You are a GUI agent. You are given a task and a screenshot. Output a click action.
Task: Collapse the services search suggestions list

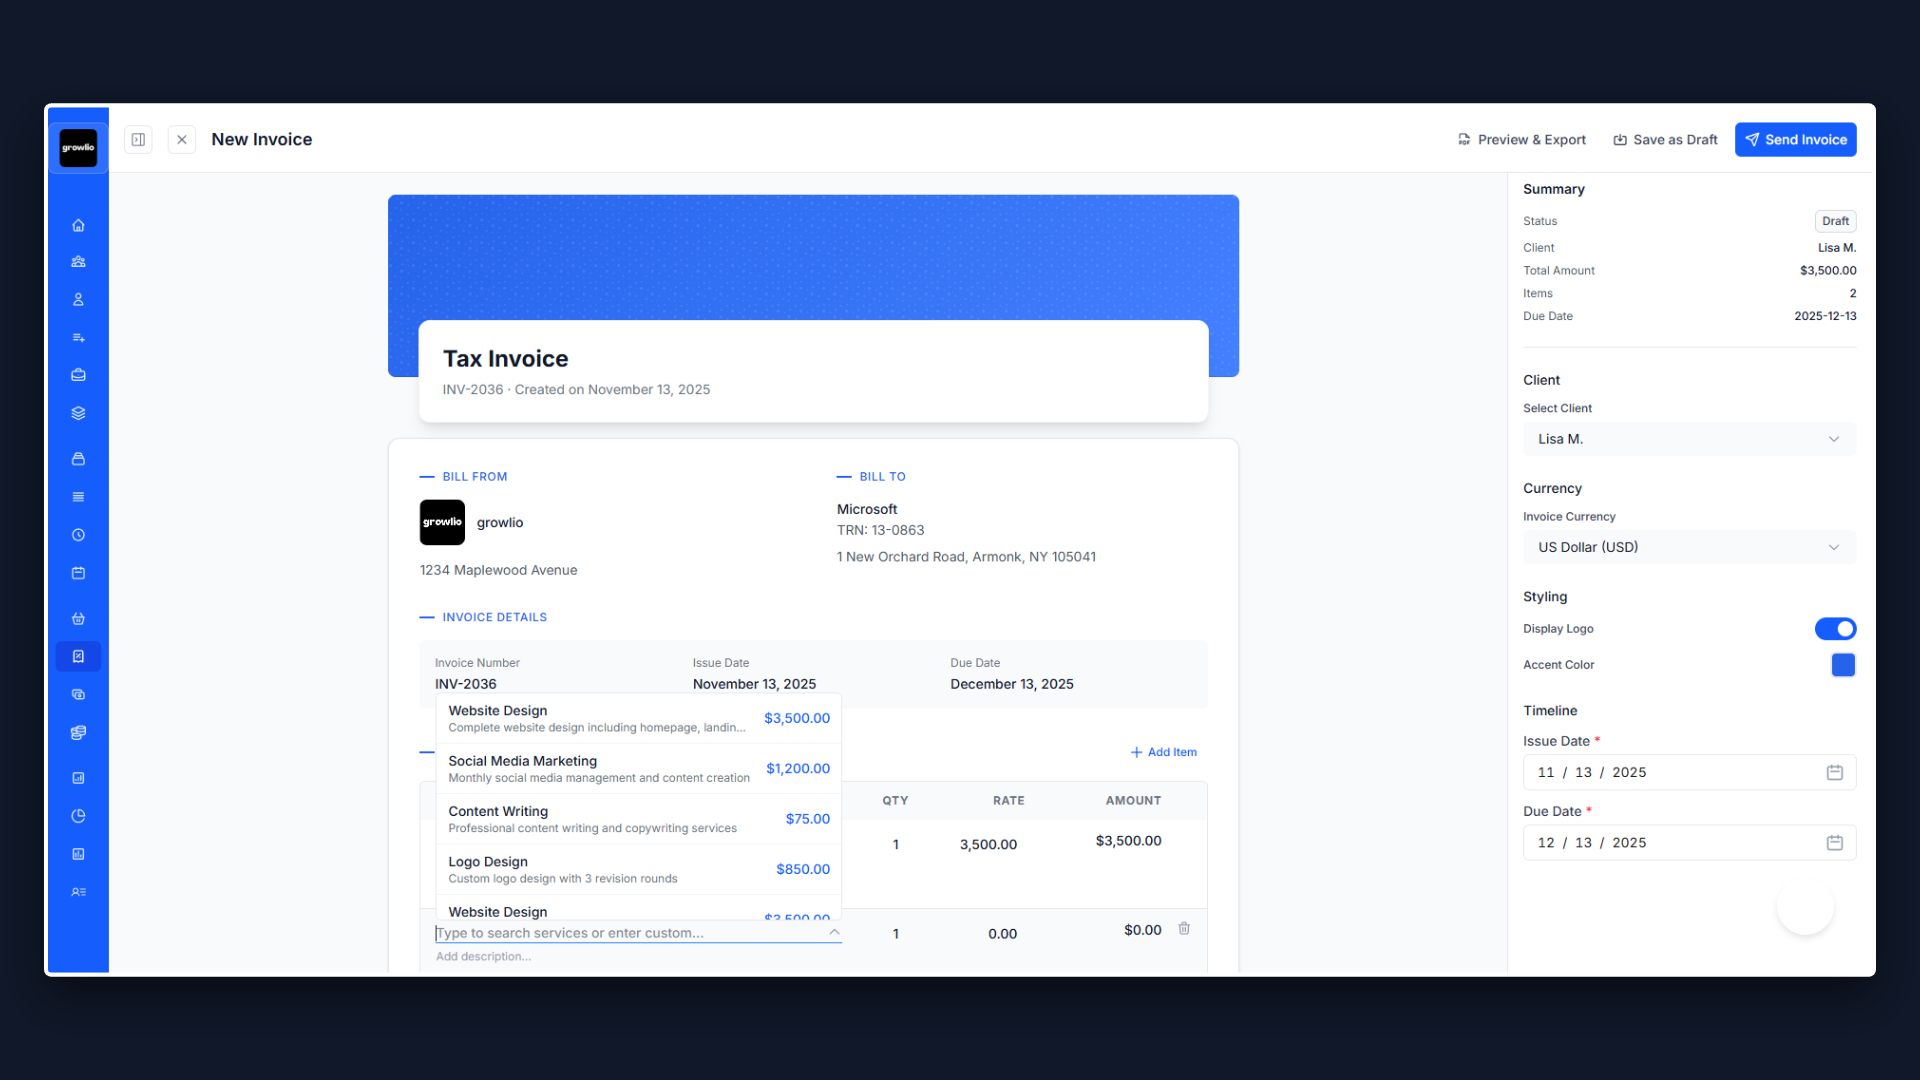pos(834,932)
